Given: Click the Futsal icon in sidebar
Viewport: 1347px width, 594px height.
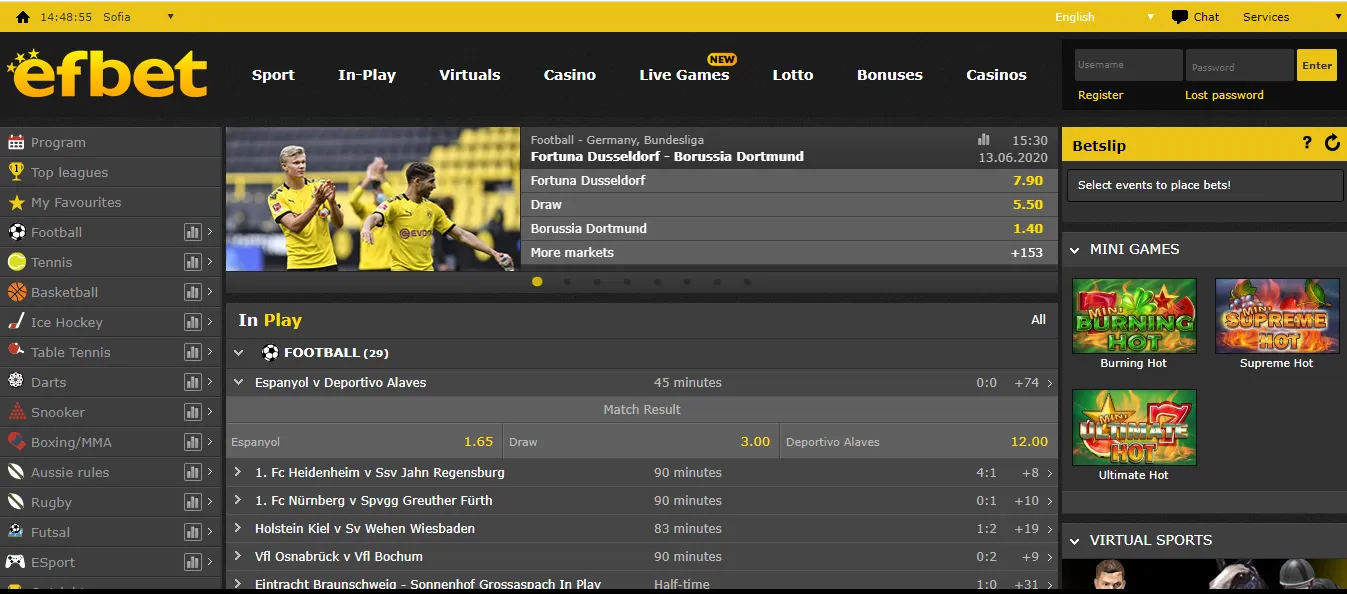Looking at the screenshot, I should point(16,531).
